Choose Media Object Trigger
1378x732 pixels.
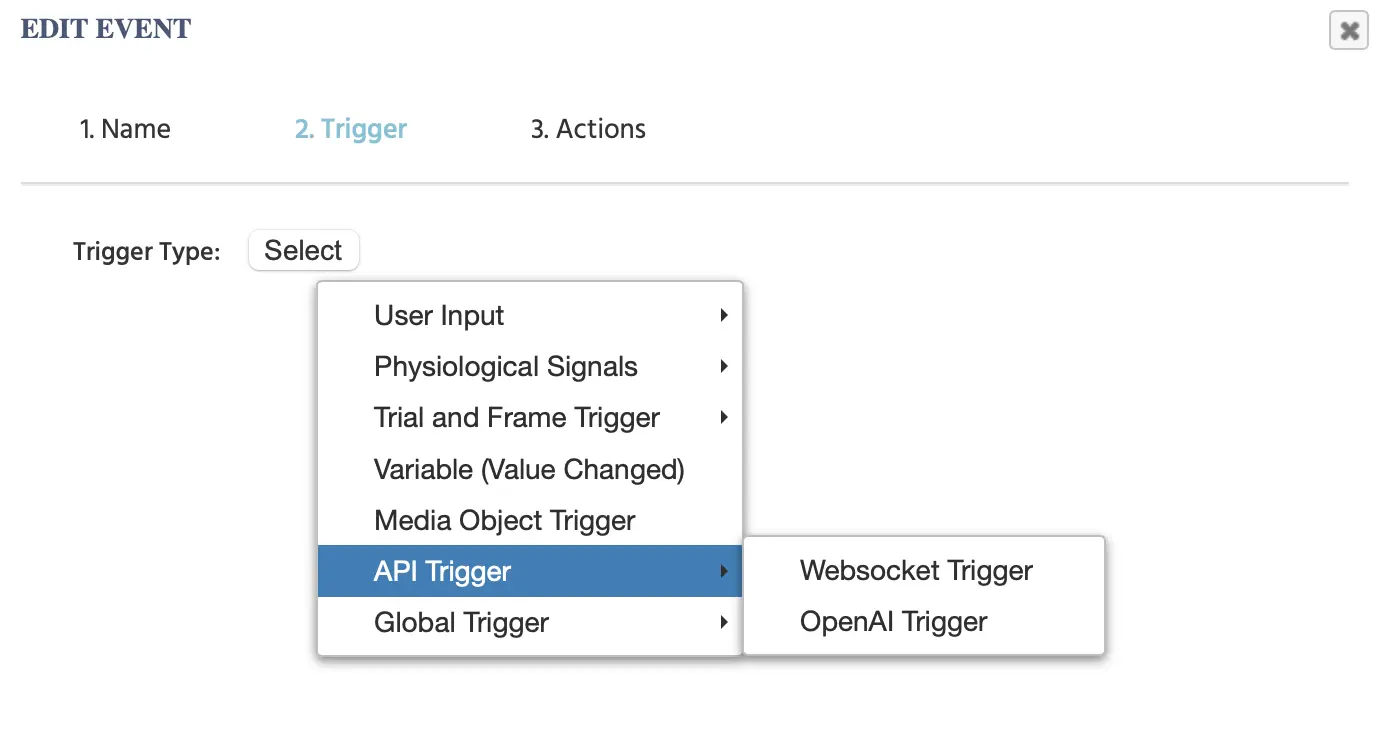point(504,520)
